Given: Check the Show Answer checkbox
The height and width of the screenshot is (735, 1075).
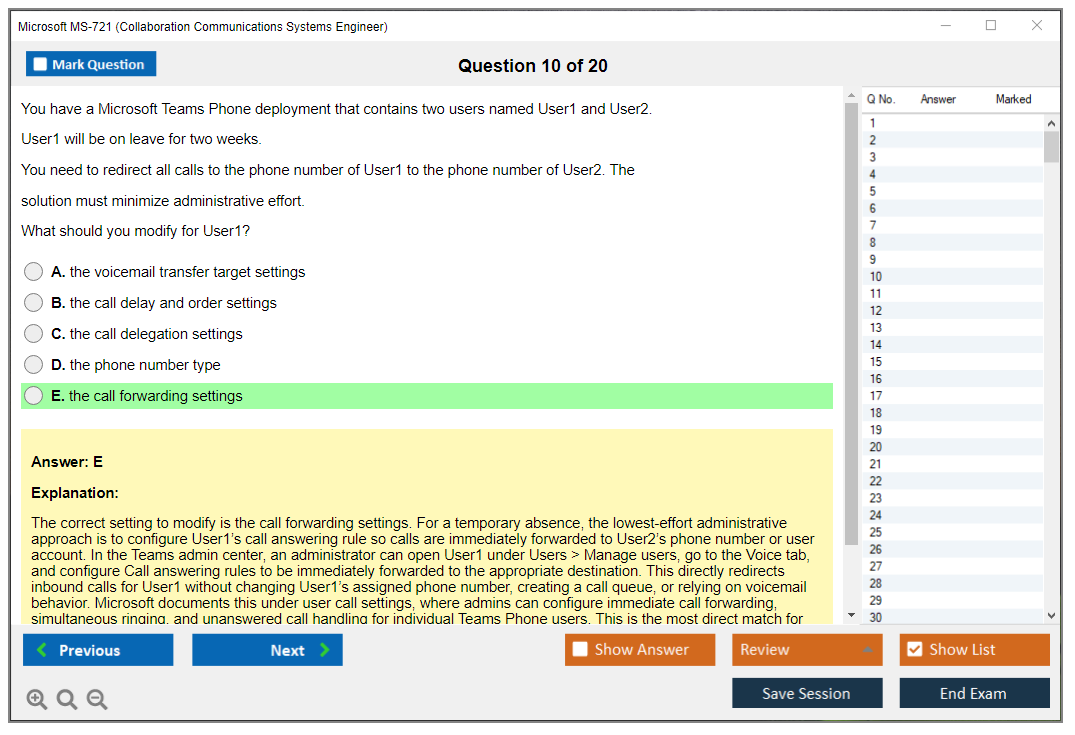Looking at the screenshot, I should point(580,649).
